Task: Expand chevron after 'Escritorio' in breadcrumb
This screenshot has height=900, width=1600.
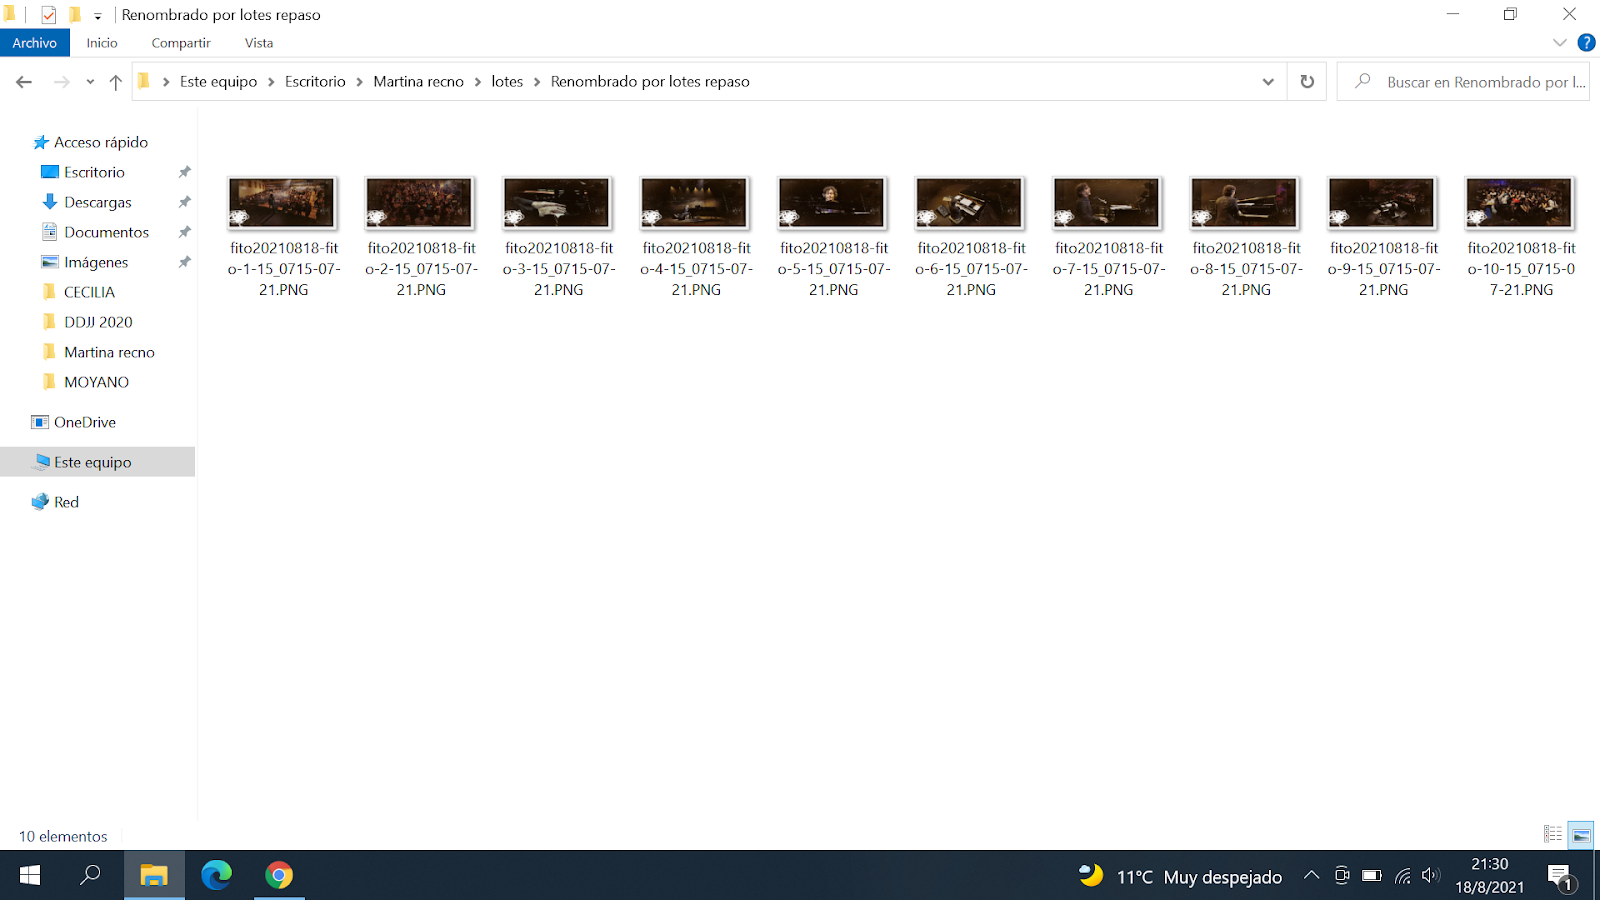Action: (x=359, y=82)
